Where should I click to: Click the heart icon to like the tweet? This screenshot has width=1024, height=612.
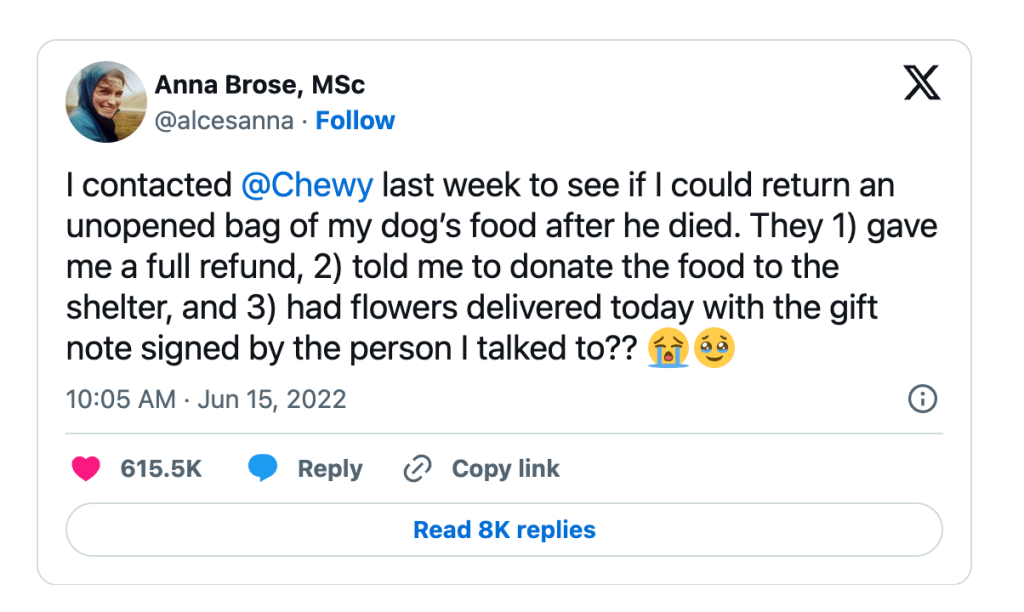click(x=86, y=468)
